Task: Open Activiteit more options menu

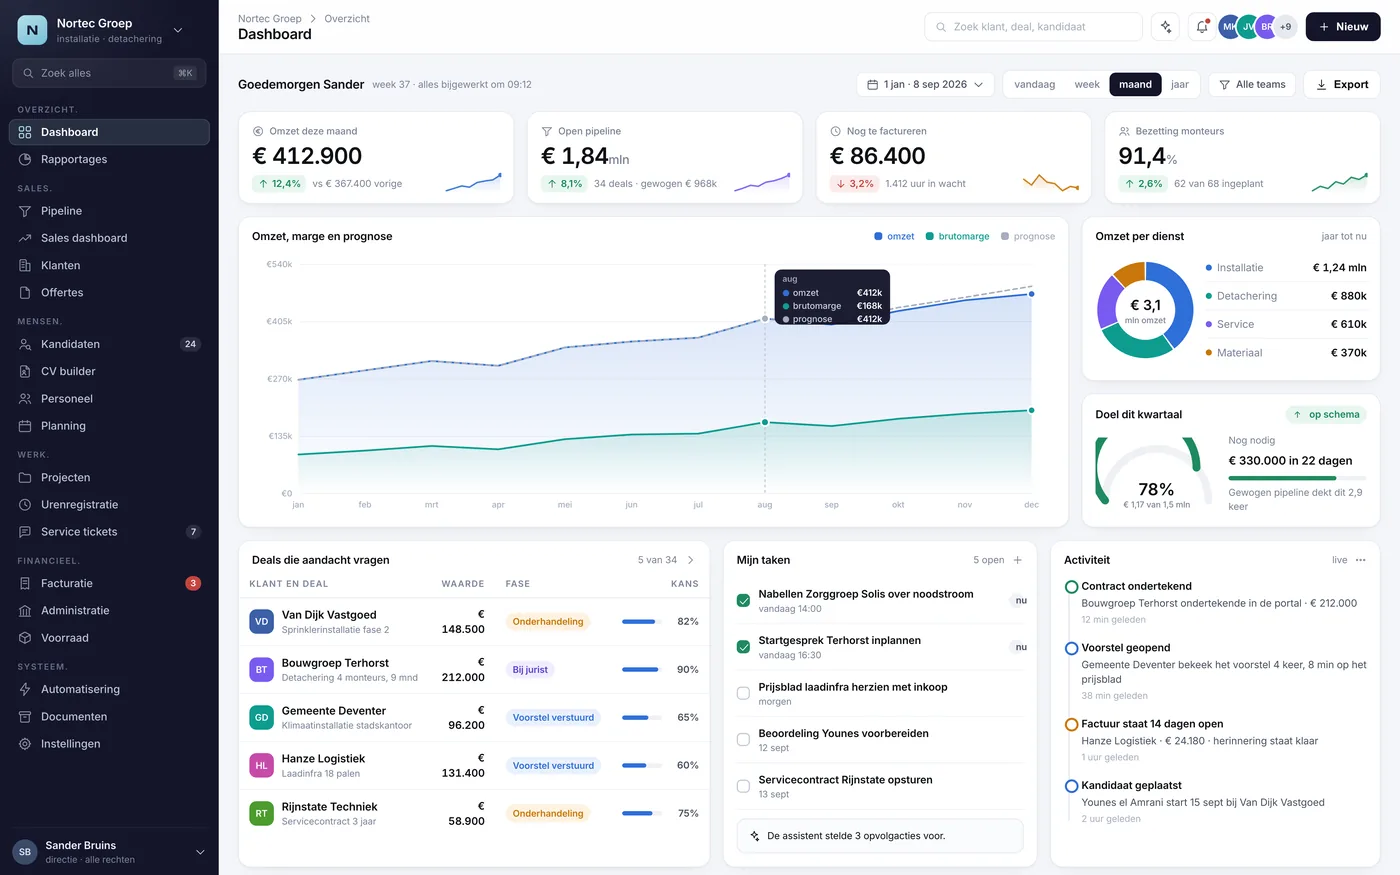Action: point(1360,560)
